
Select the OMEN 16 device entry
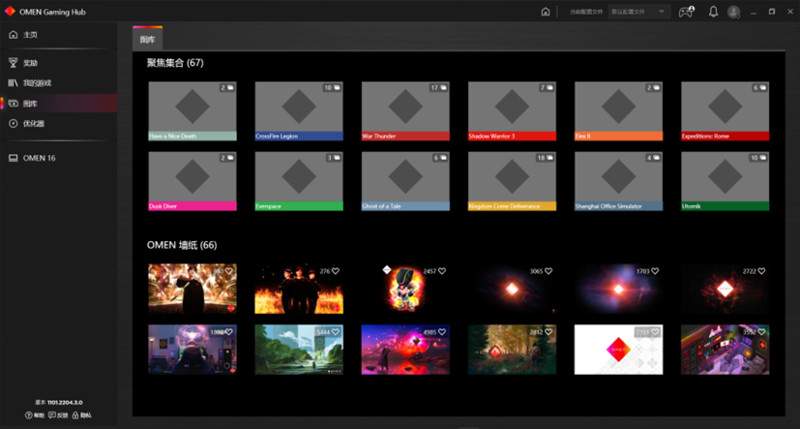(x=59, y=158)
